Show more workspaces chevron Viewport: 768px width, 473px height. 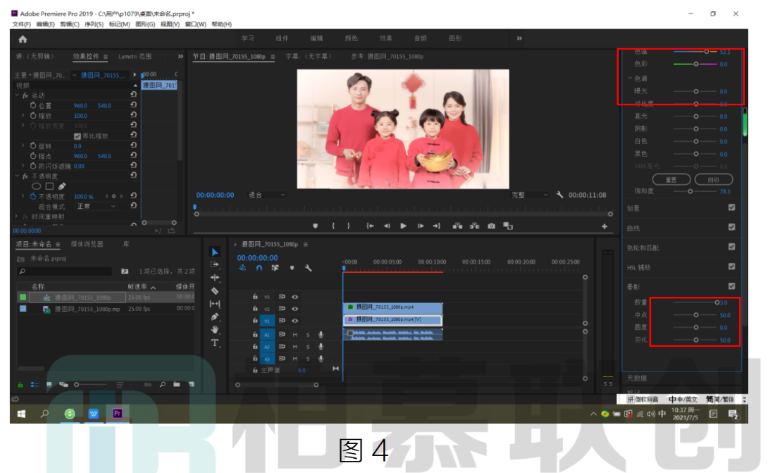click(519, 38)
